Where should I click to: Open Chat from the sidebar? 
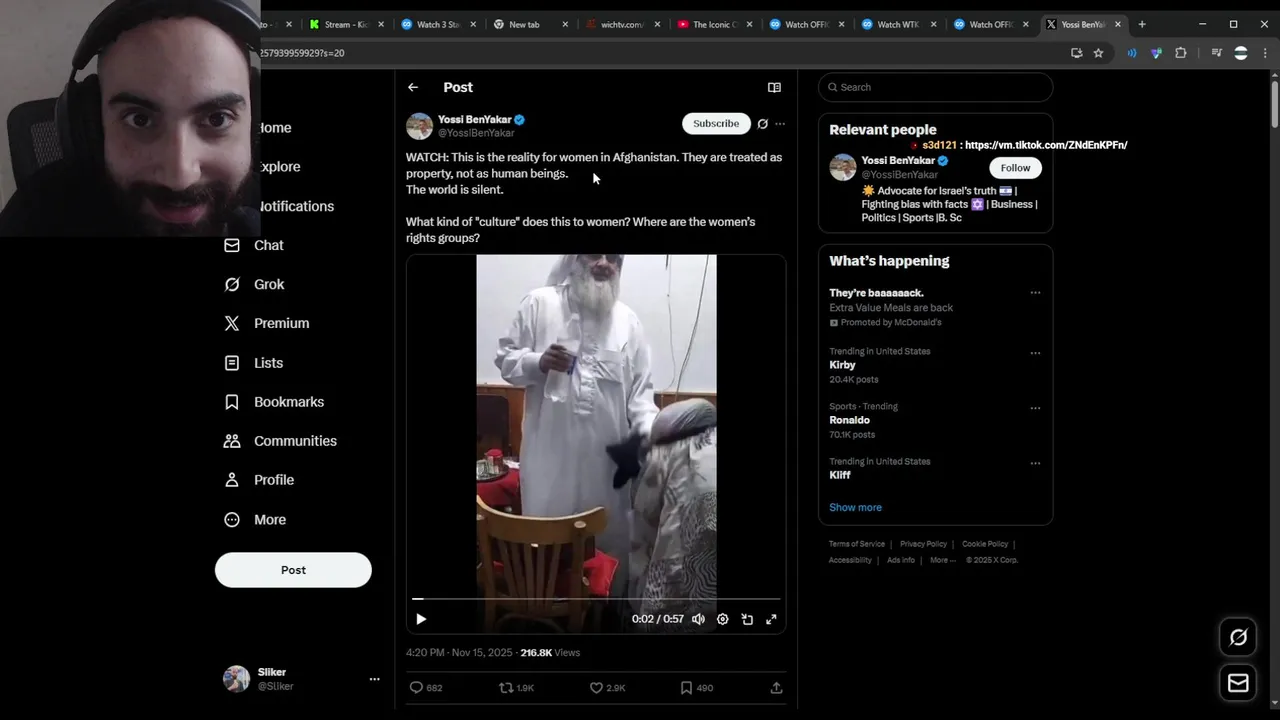coord(255,245)
